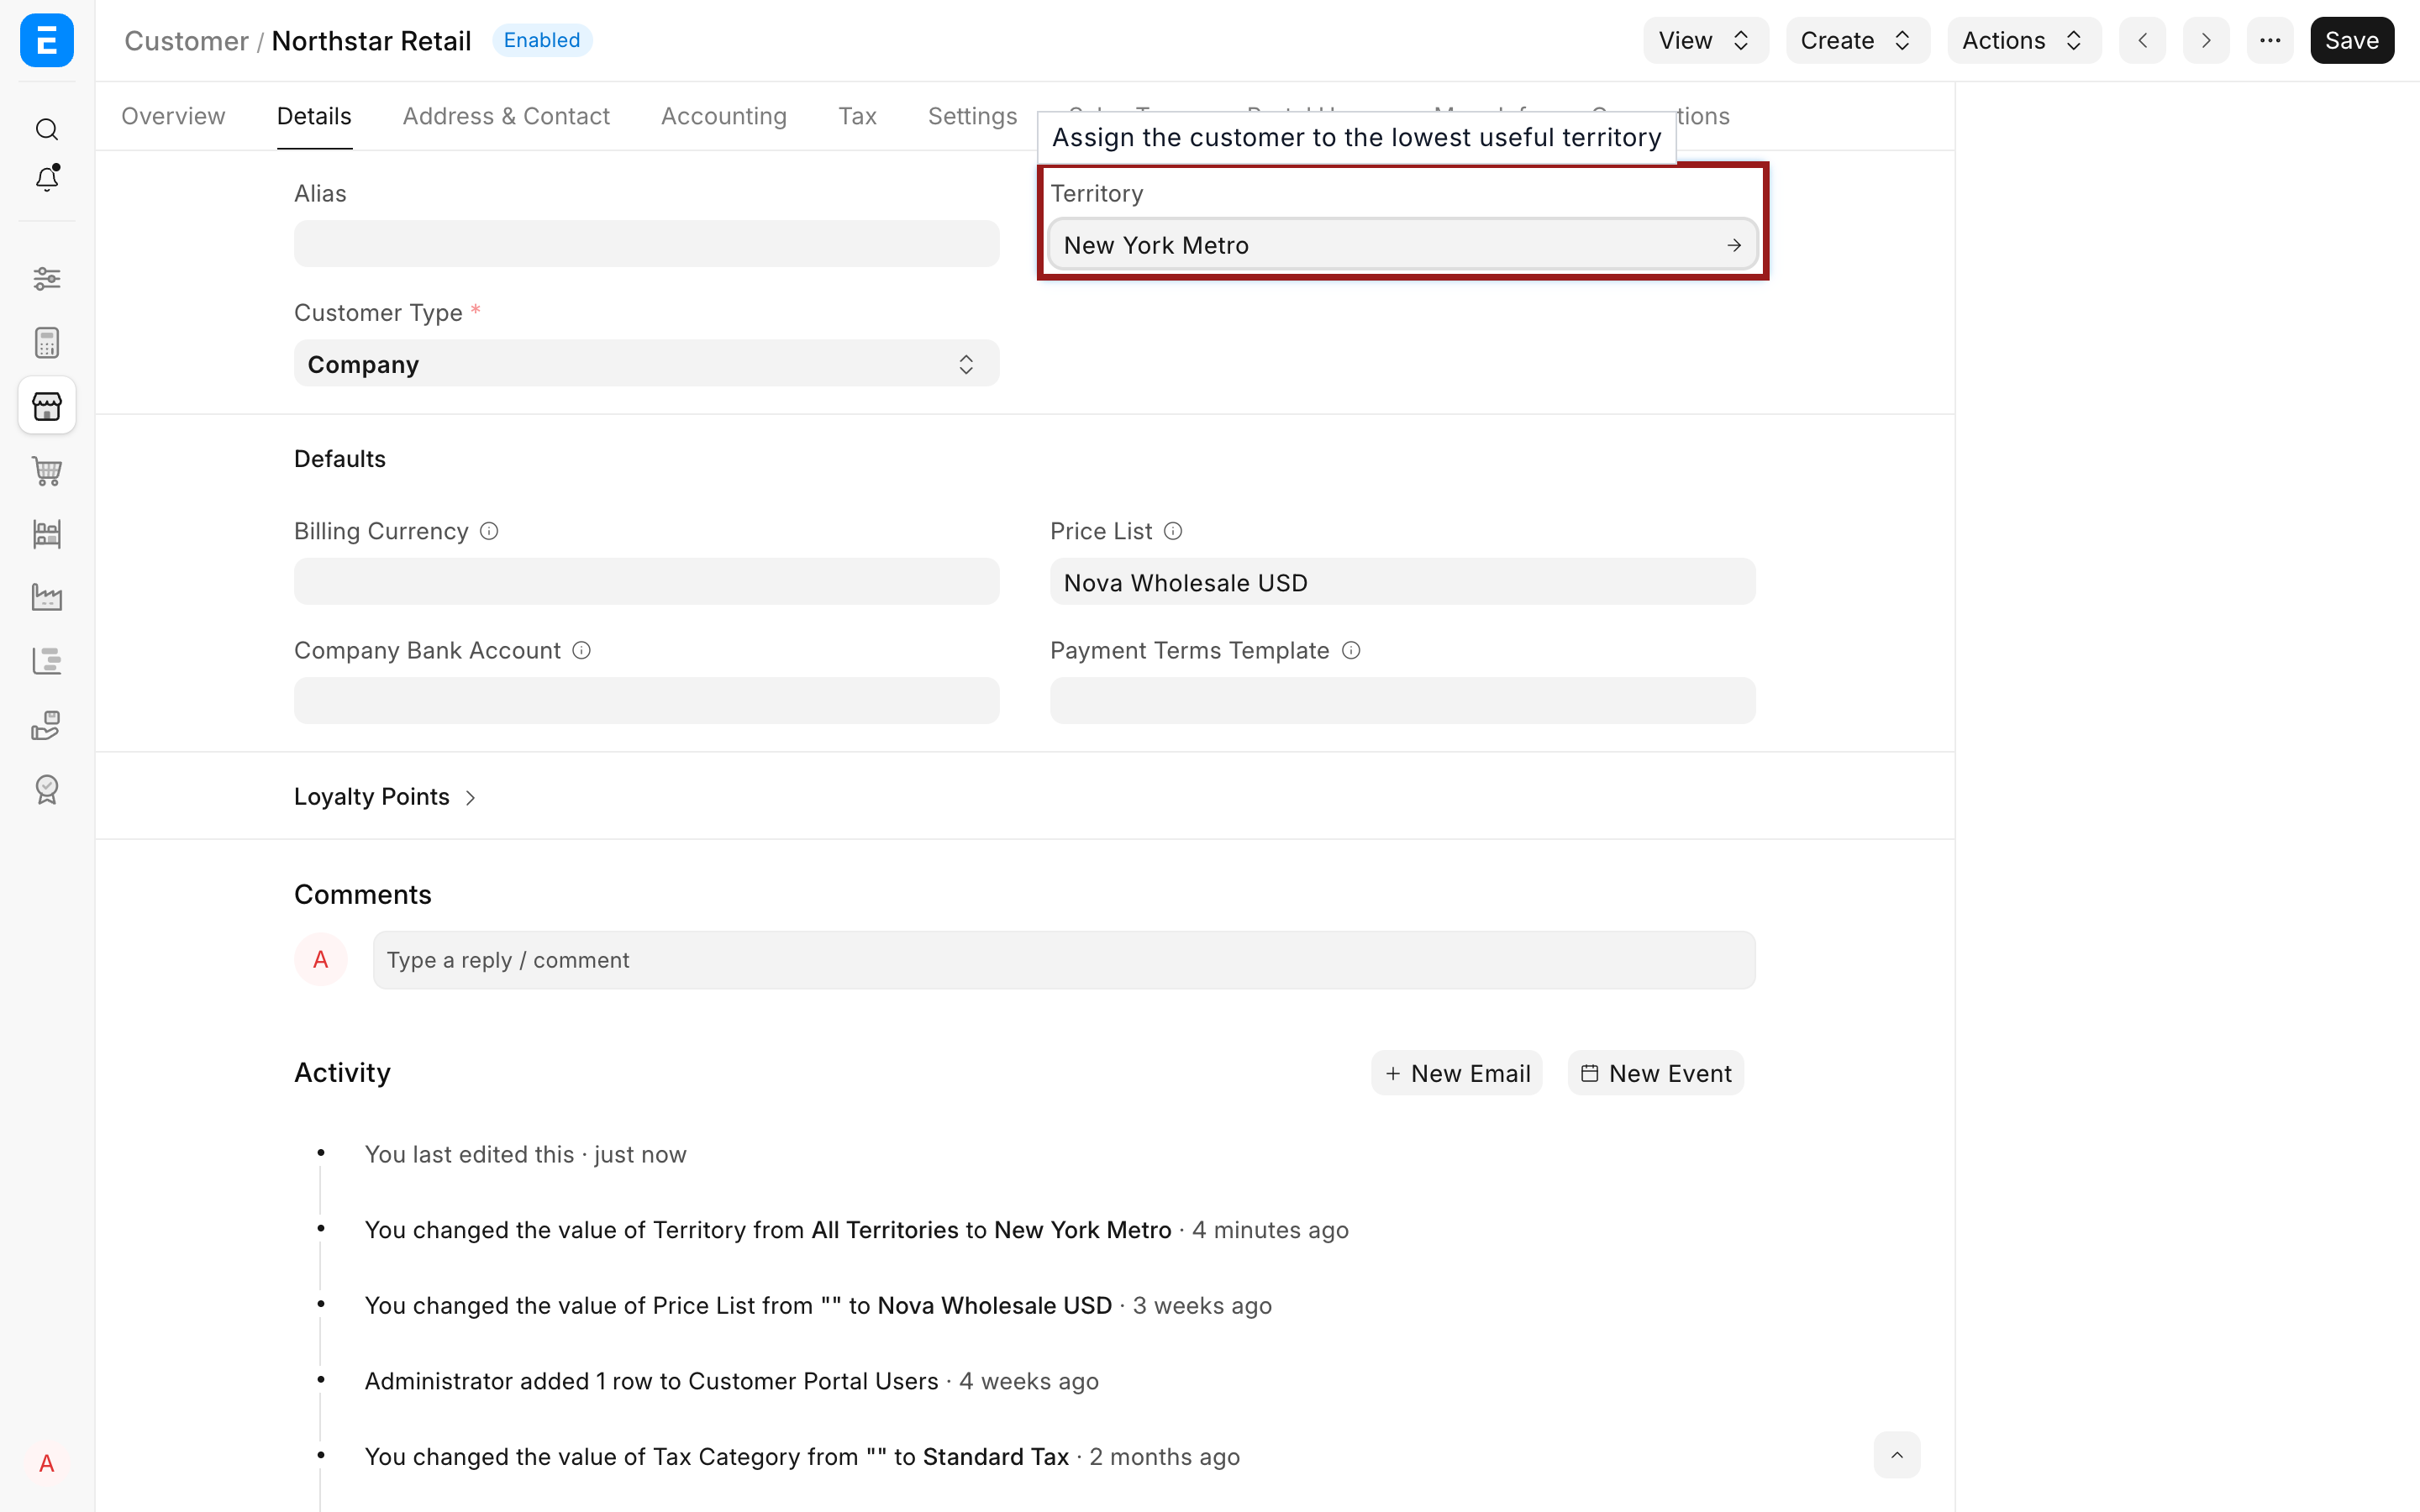
Task: Switch to the Settings tab
Action: tap(972, 116)
